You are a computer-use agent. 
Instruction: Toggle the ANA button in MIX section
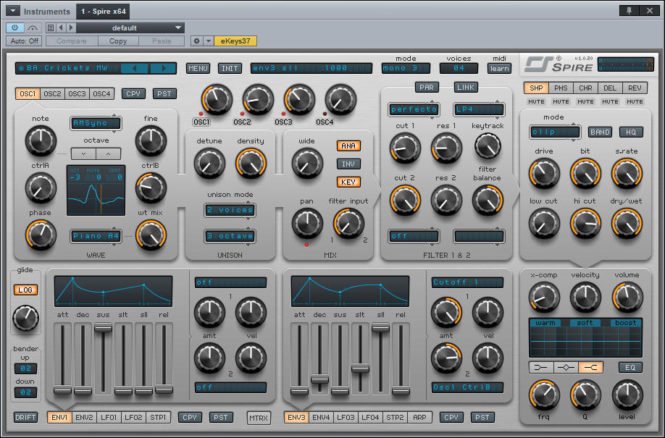click(x=349, y=146)
